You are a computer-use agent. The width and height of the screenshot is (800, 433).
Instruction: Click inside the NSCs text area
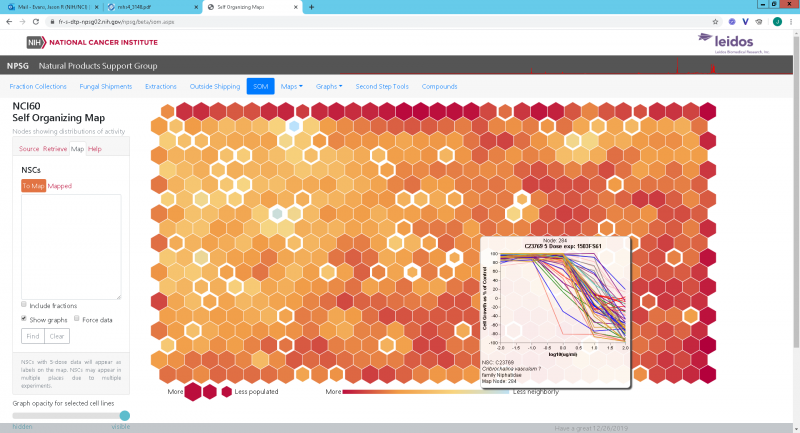(71, 246)
